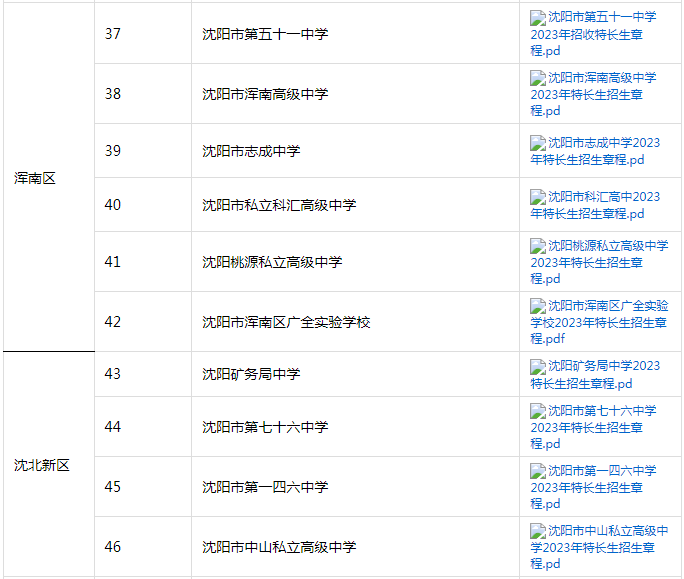Select row number 40
The height and width of the screenshot is (579, 684).
pyautogui.click(x=113, y=205)
